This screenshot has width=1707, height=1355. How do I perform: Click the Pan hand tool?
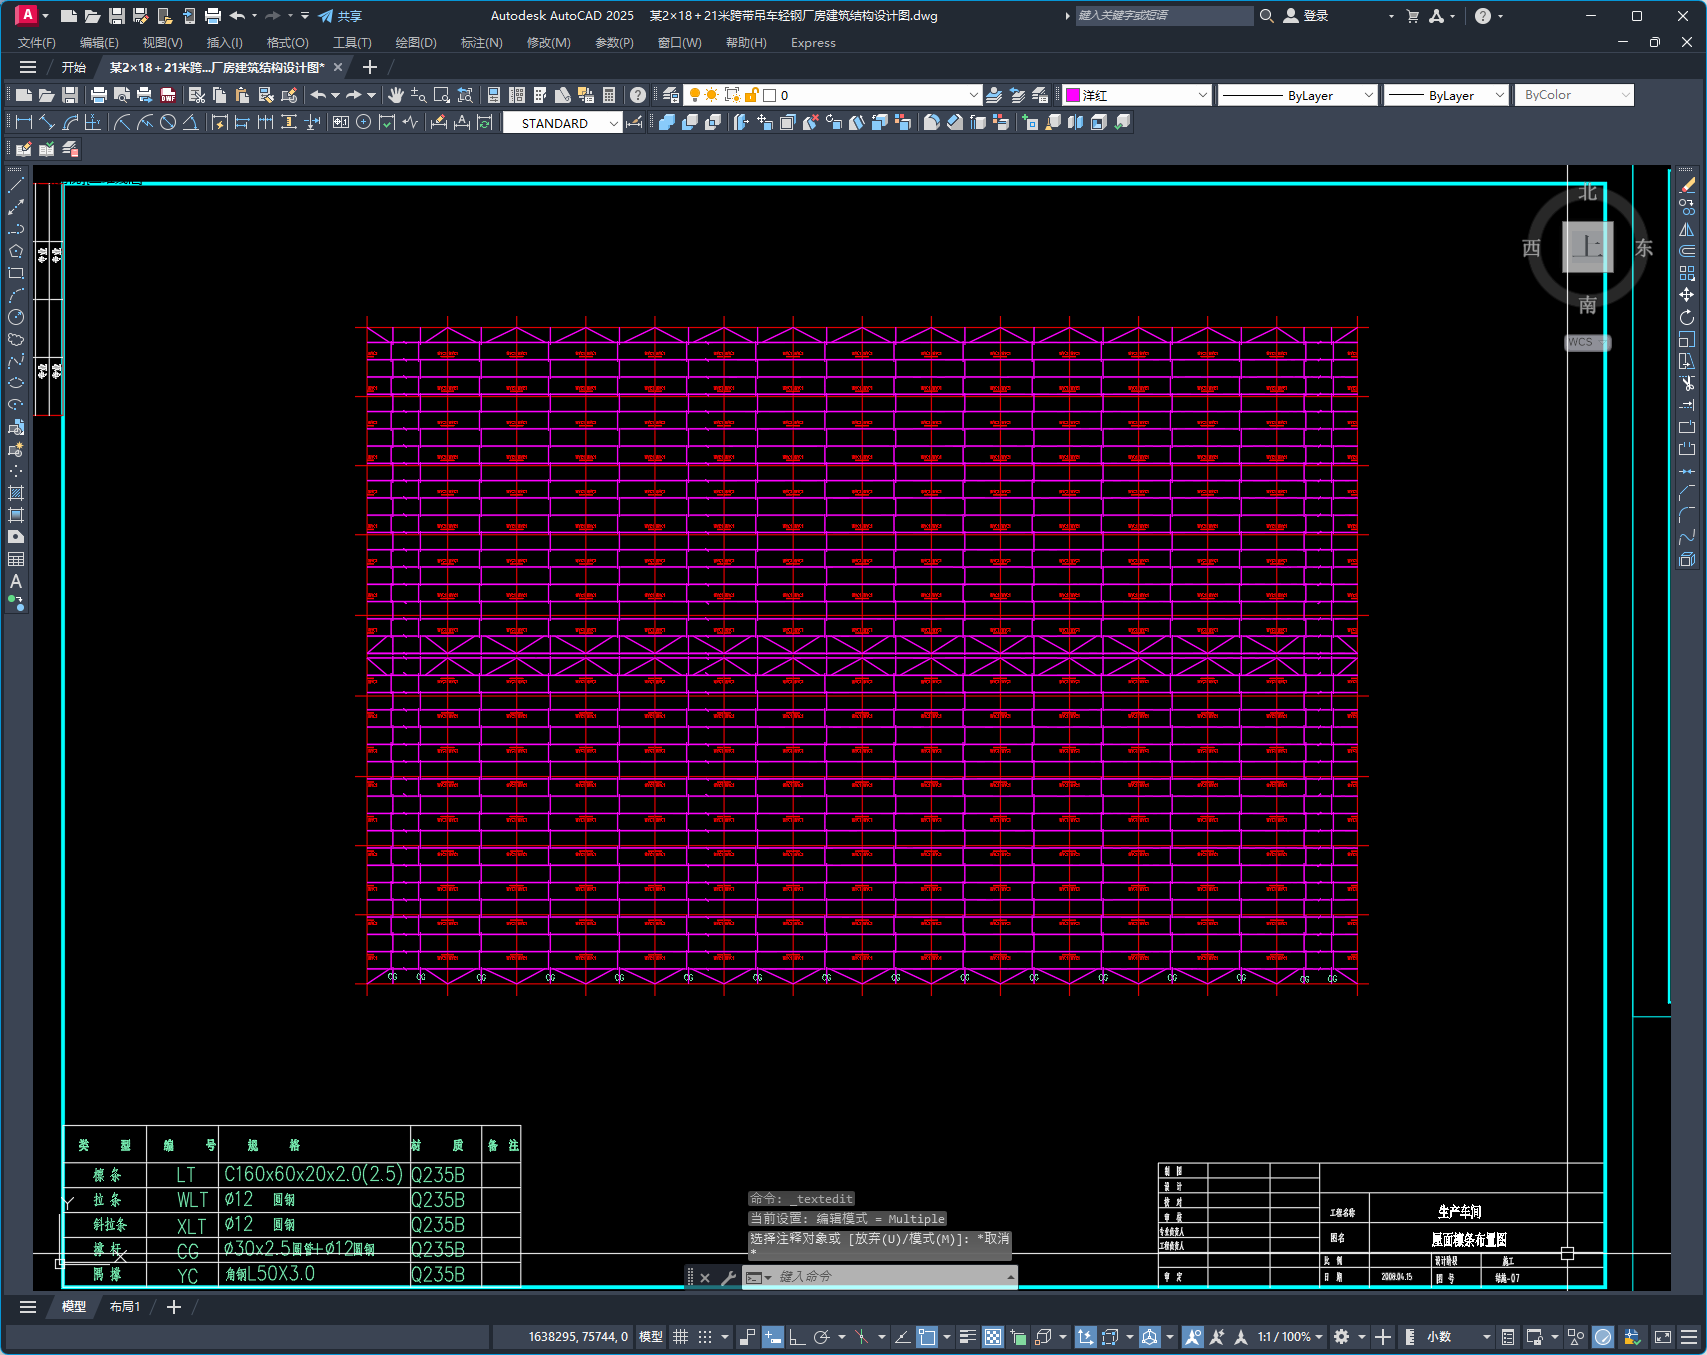tap(396, 95)
